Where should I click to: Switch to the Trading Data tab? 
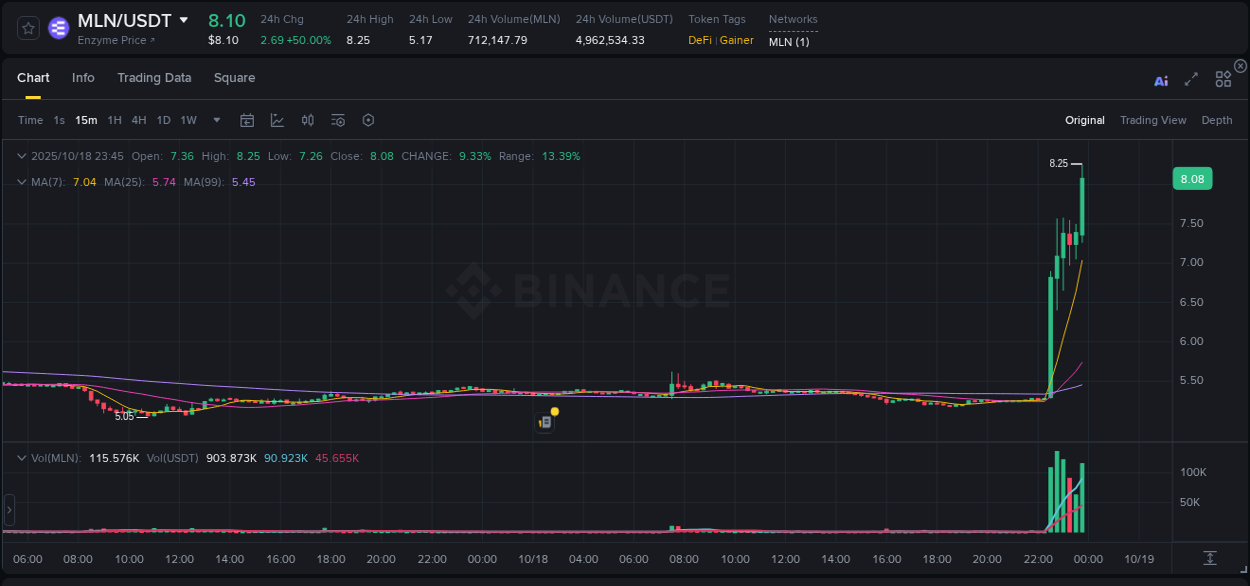pos(154,77)
